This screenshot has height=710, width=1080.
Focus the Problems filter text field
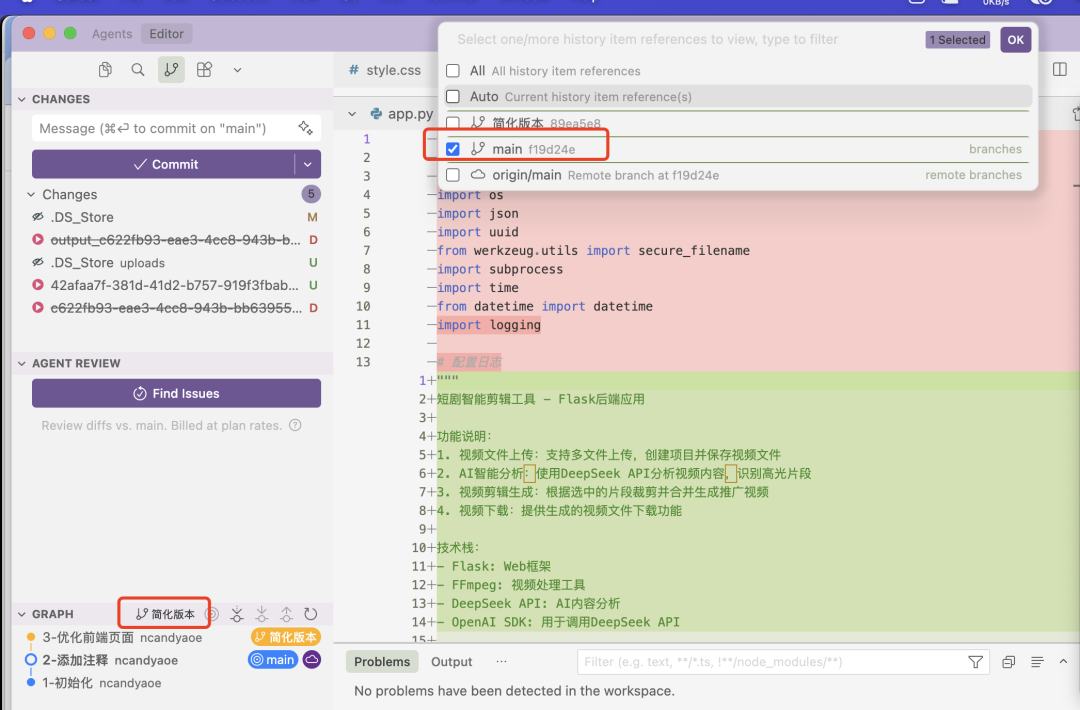tap(770, 662)
